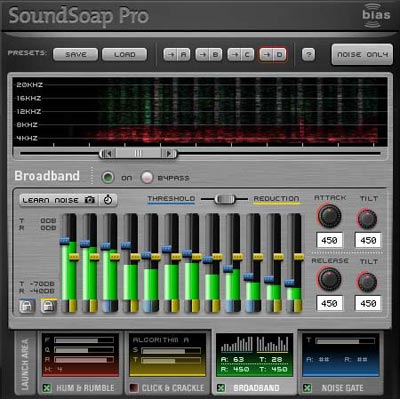This screenshot has height=399, width=400.
Task: Click the THRESHOLD label
Action: (171, 199)
